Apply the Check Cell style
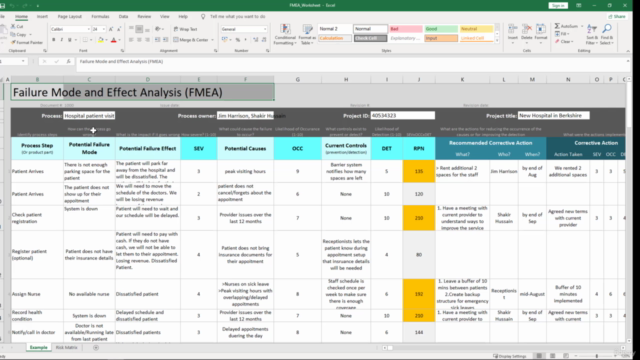Viewport: 640px width, 360px height. pos(370,38)
